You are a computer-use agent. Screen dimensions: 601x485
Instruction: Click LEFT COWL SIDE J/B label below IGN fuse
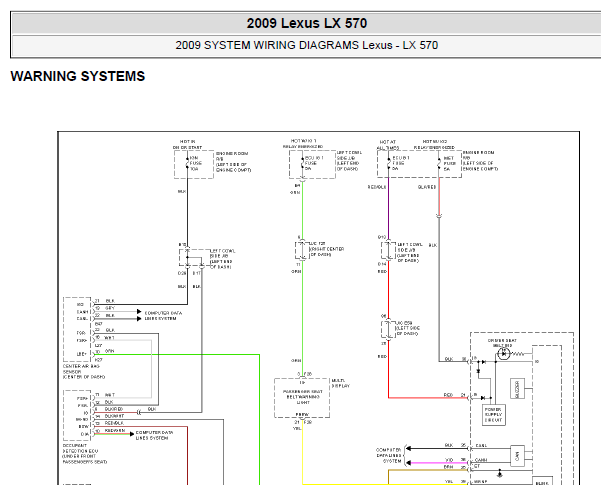[x=222, y=259]
